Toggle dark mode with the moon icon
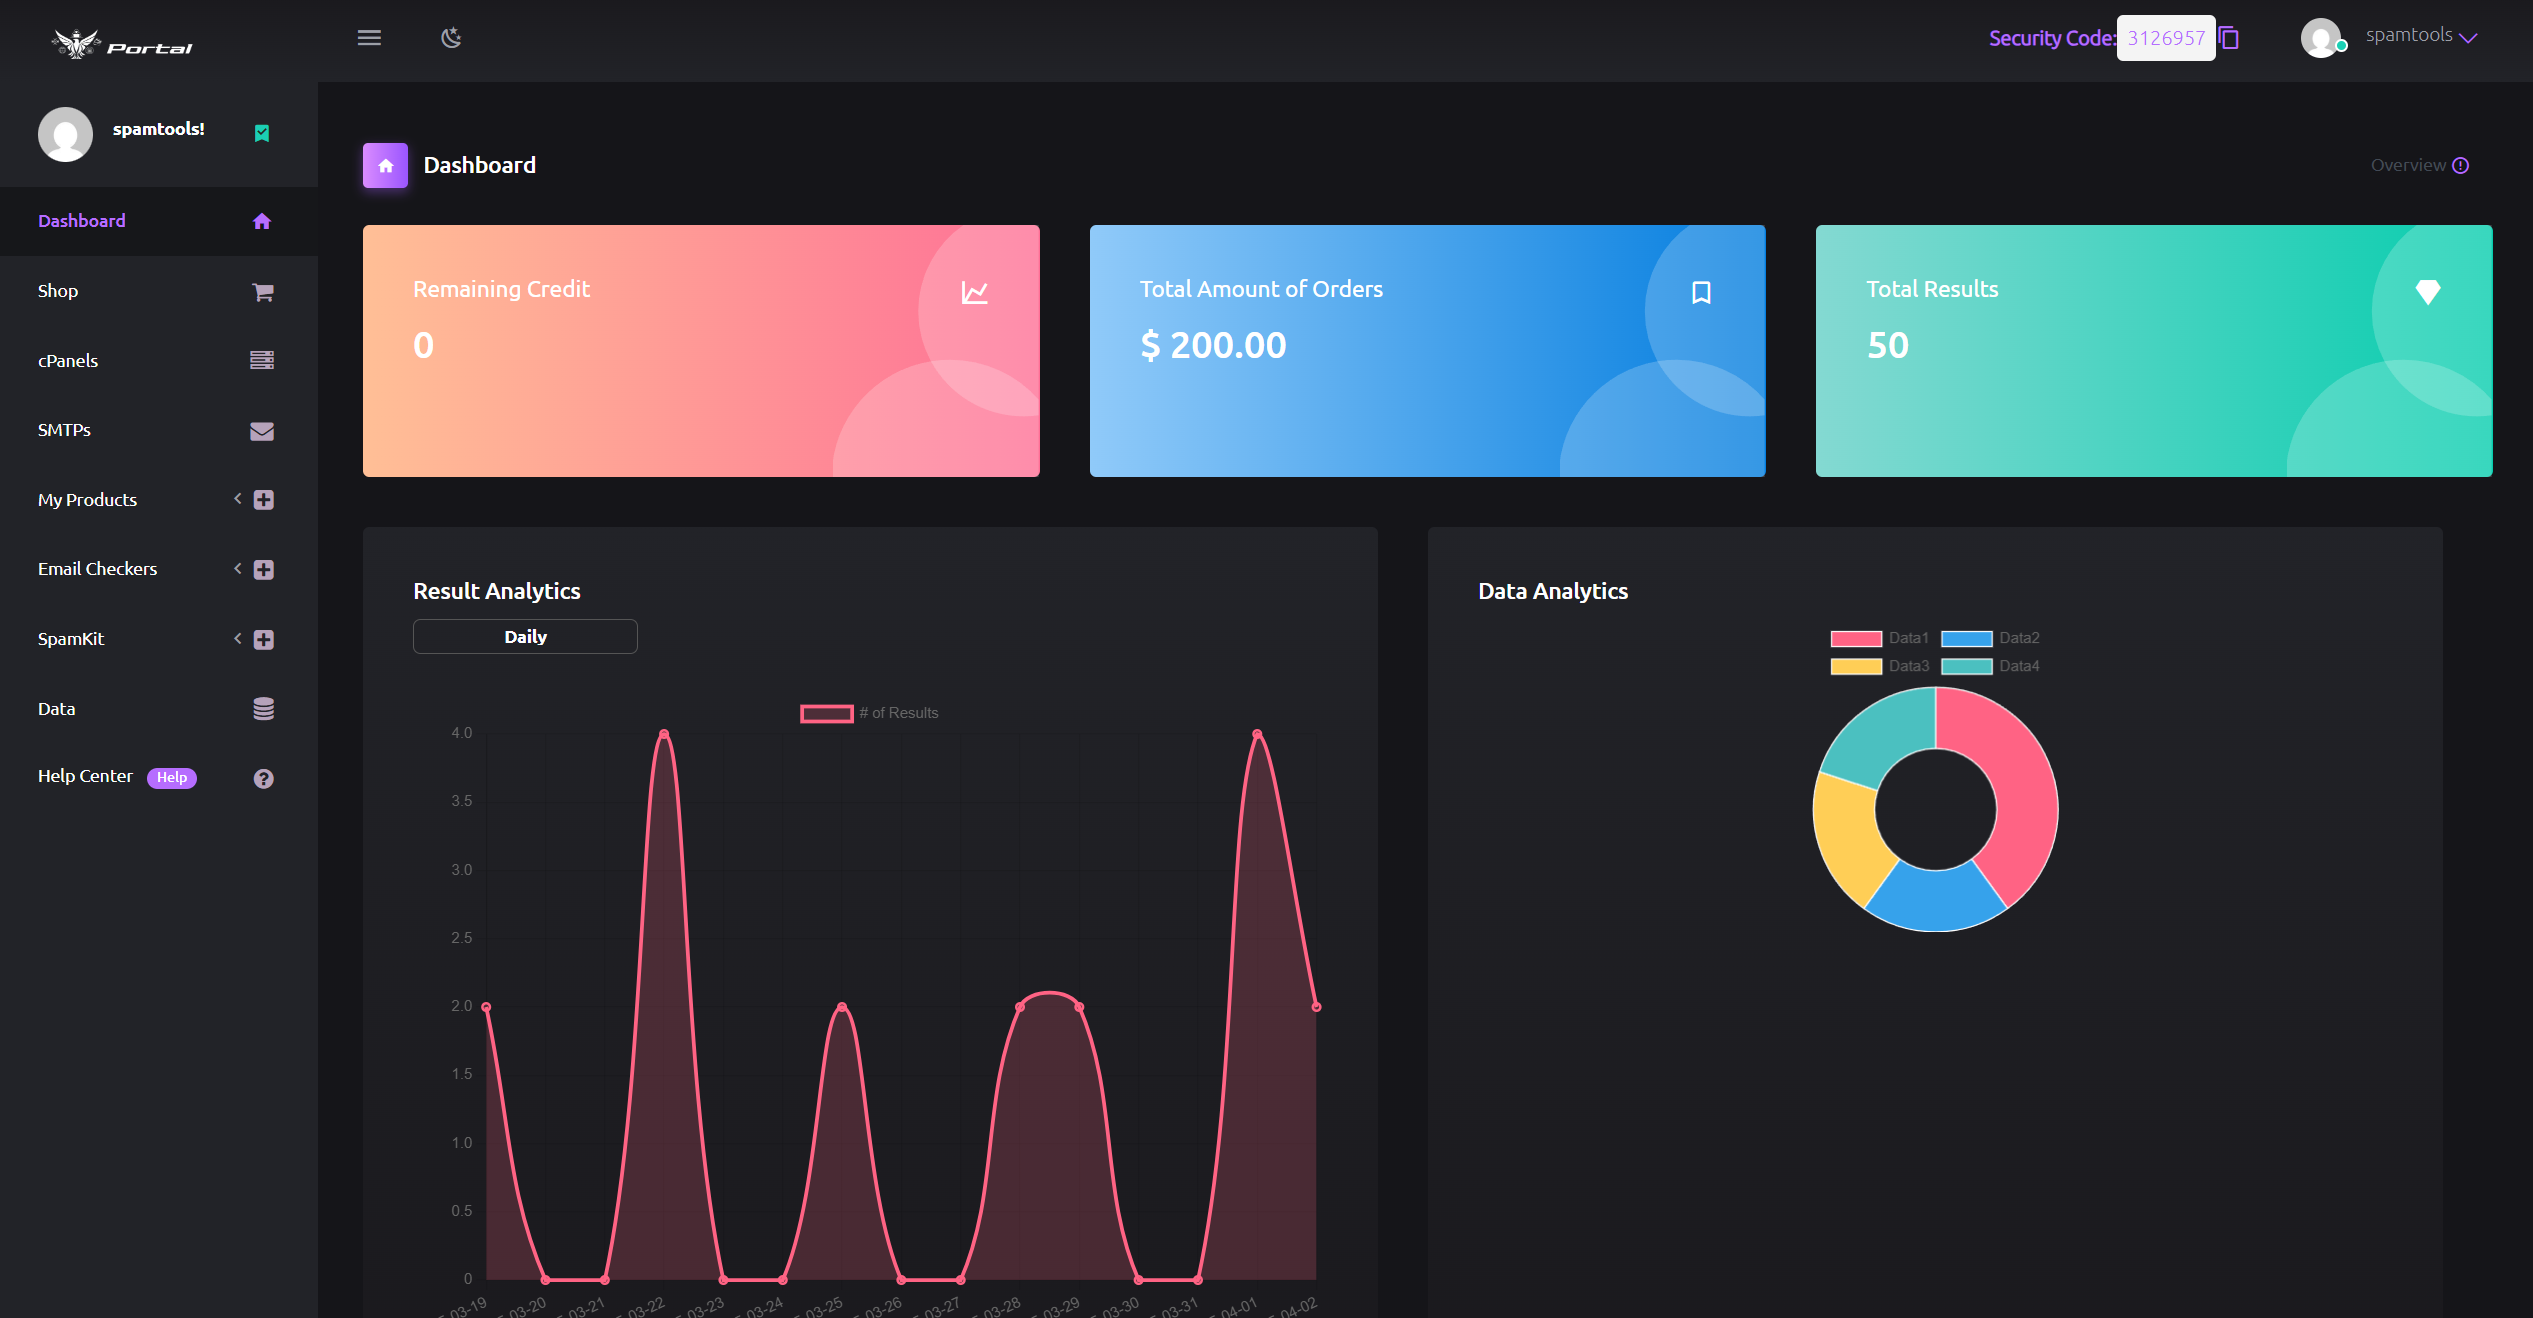 click(x=451, y=37)
